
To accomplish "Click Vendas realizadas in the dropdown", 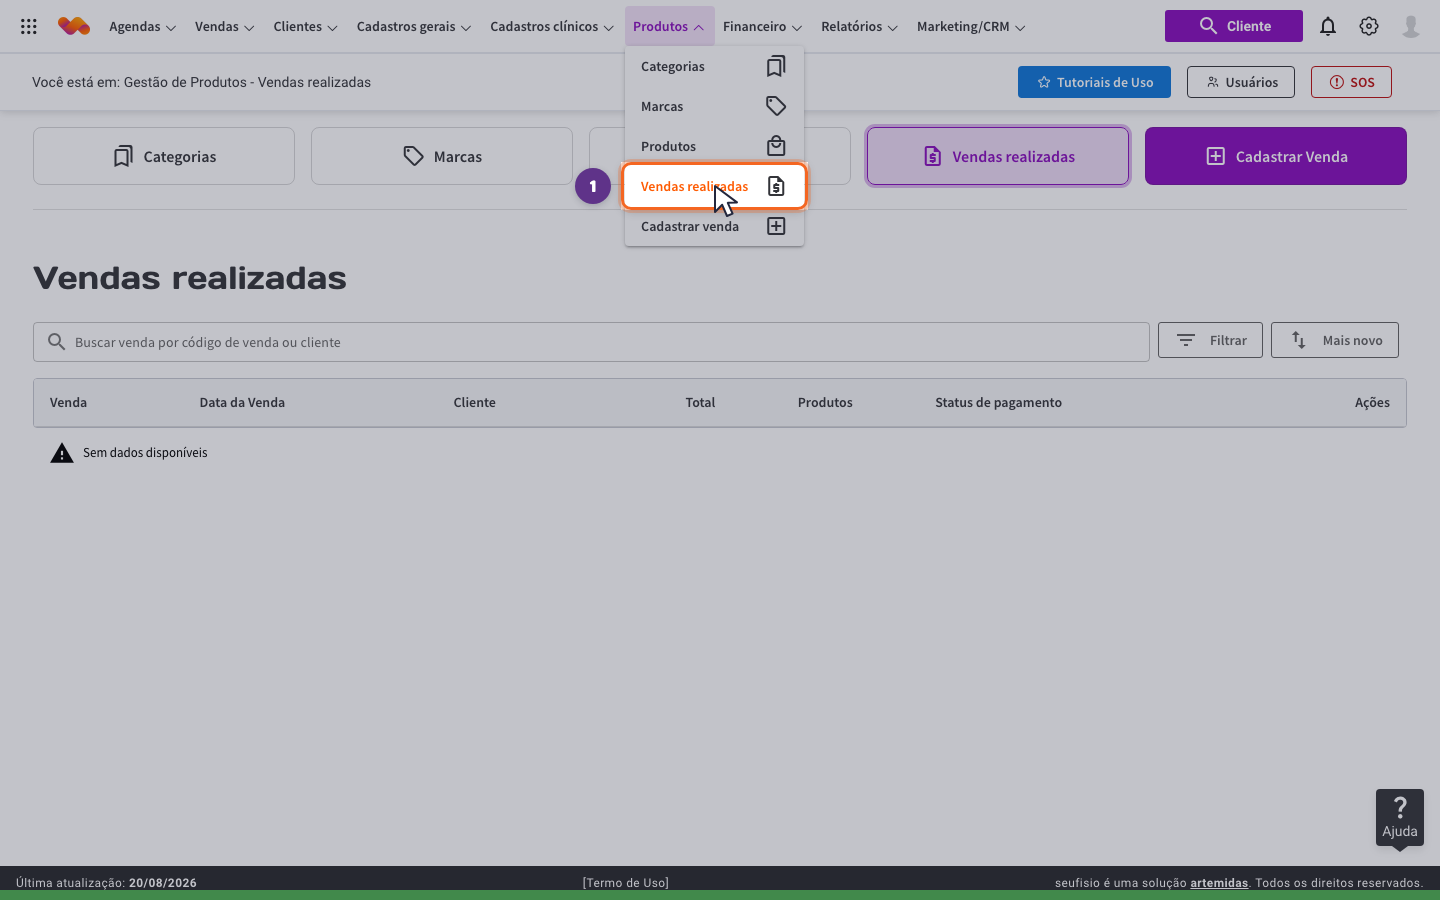I will point(714,186).
